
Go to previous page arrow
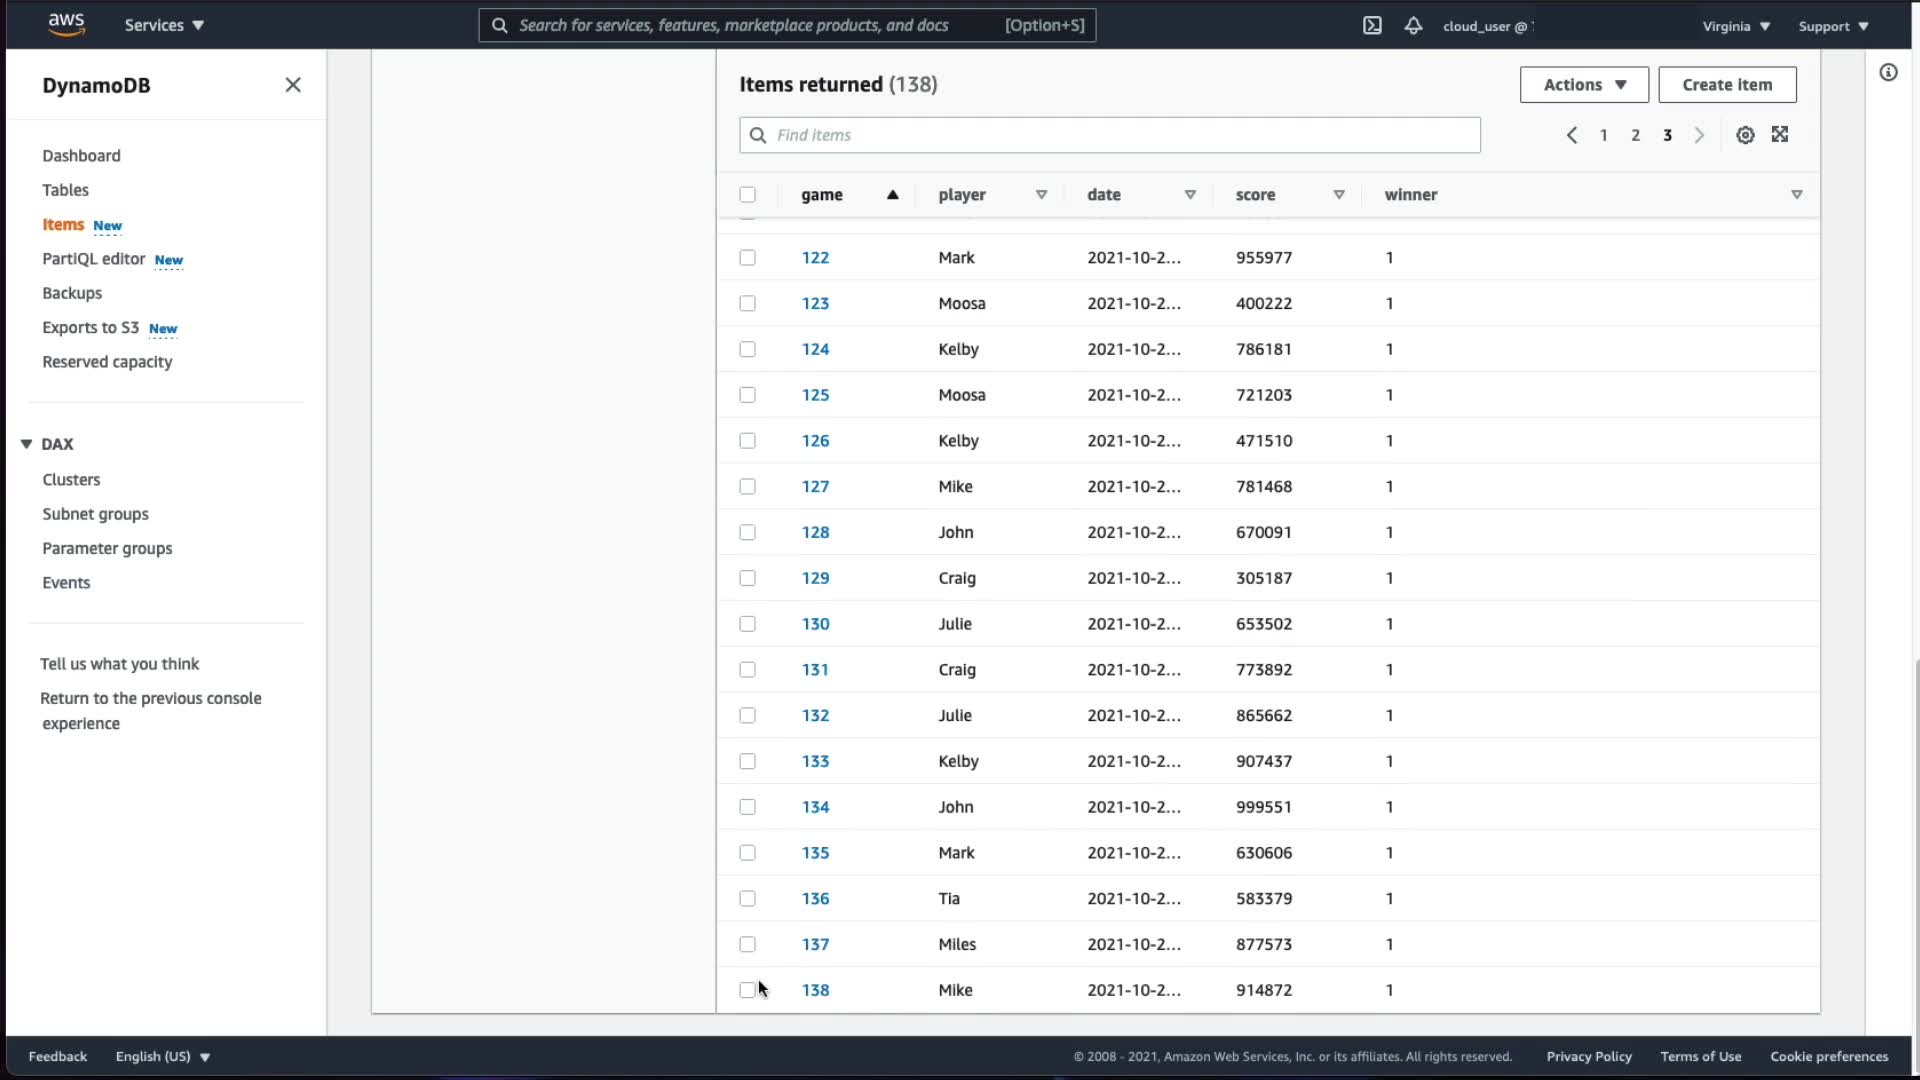(1572, 135)
